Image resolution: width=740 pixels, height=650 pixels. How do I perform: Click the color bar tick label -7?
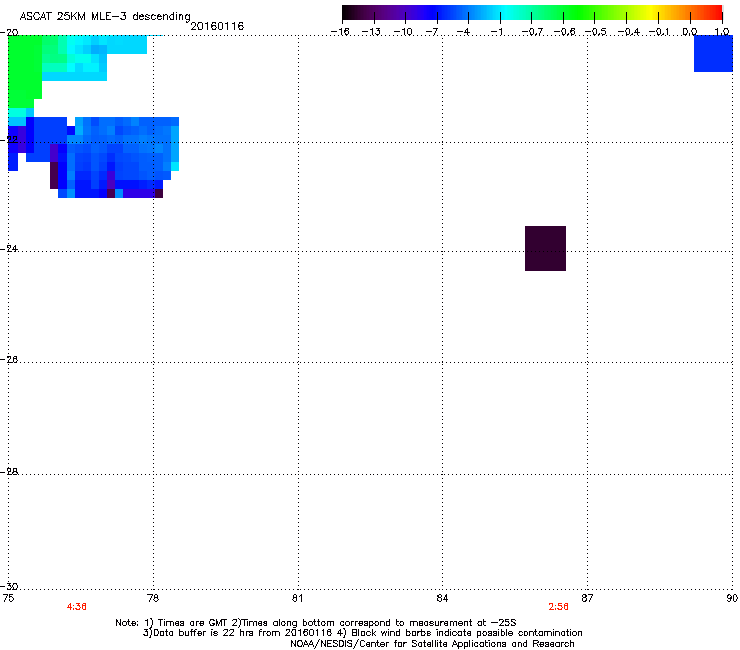click(x=432, y=32)
